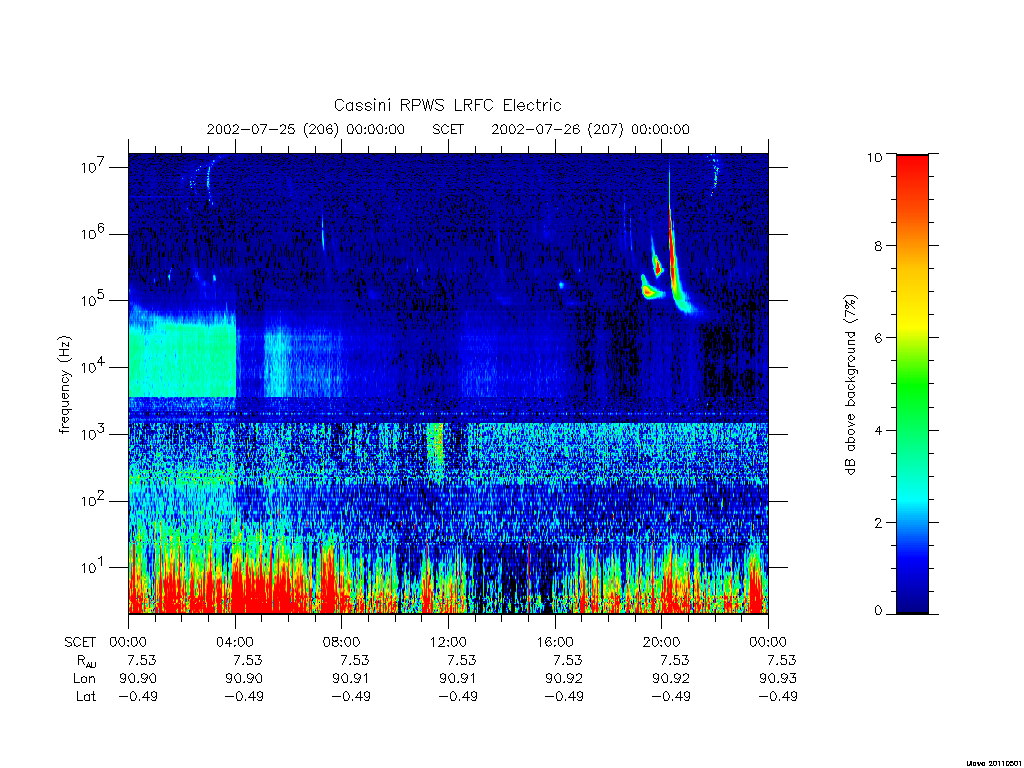Click the frequency tick label 10^7
The height and width of the screenshot is (768, 1024).
[94, 166]
